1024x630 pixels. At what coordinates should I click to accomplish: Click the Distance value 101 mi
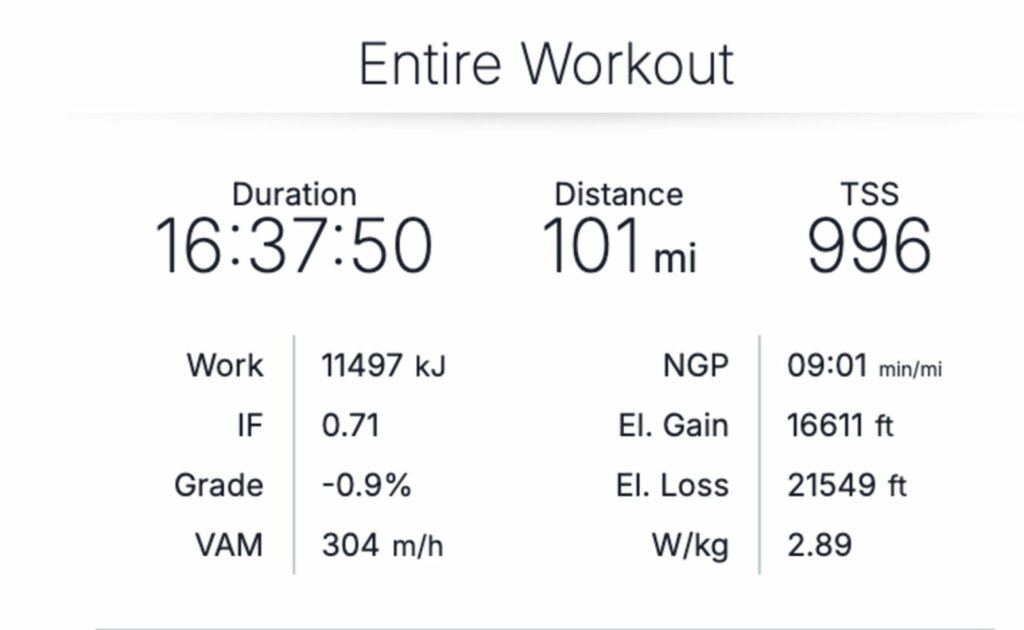620,246
